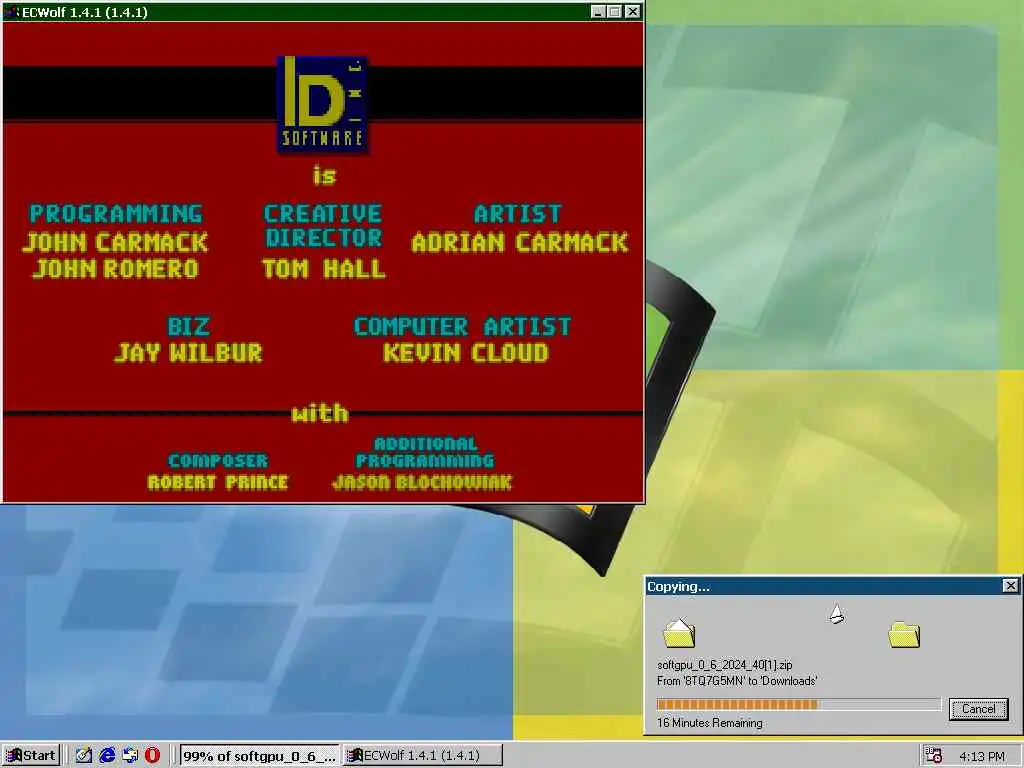
Task: Maximize the ECWolf window
Action: (x=614, y=12)
